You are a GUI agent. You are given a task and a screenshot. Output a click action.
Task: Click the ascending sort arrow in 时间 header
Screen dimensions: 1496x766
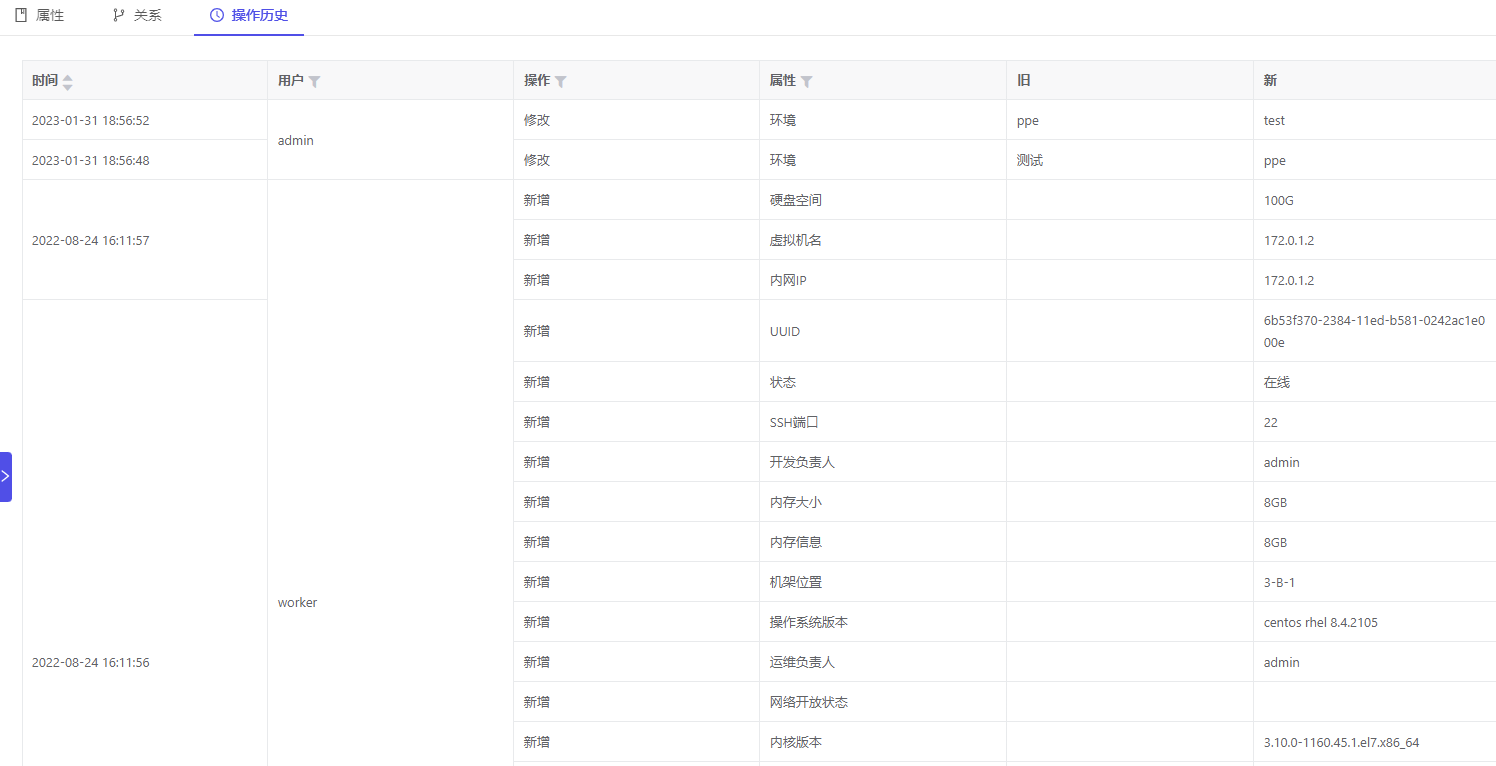pos(68,77)
